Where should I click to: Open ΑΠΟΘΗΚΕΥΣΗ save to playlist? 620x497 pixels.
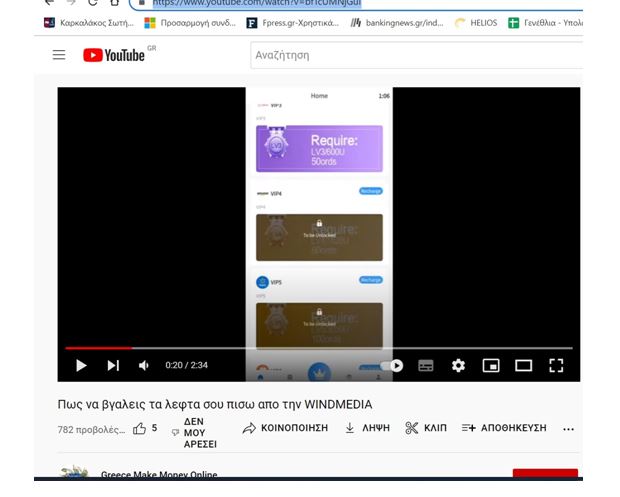point(504,428)
